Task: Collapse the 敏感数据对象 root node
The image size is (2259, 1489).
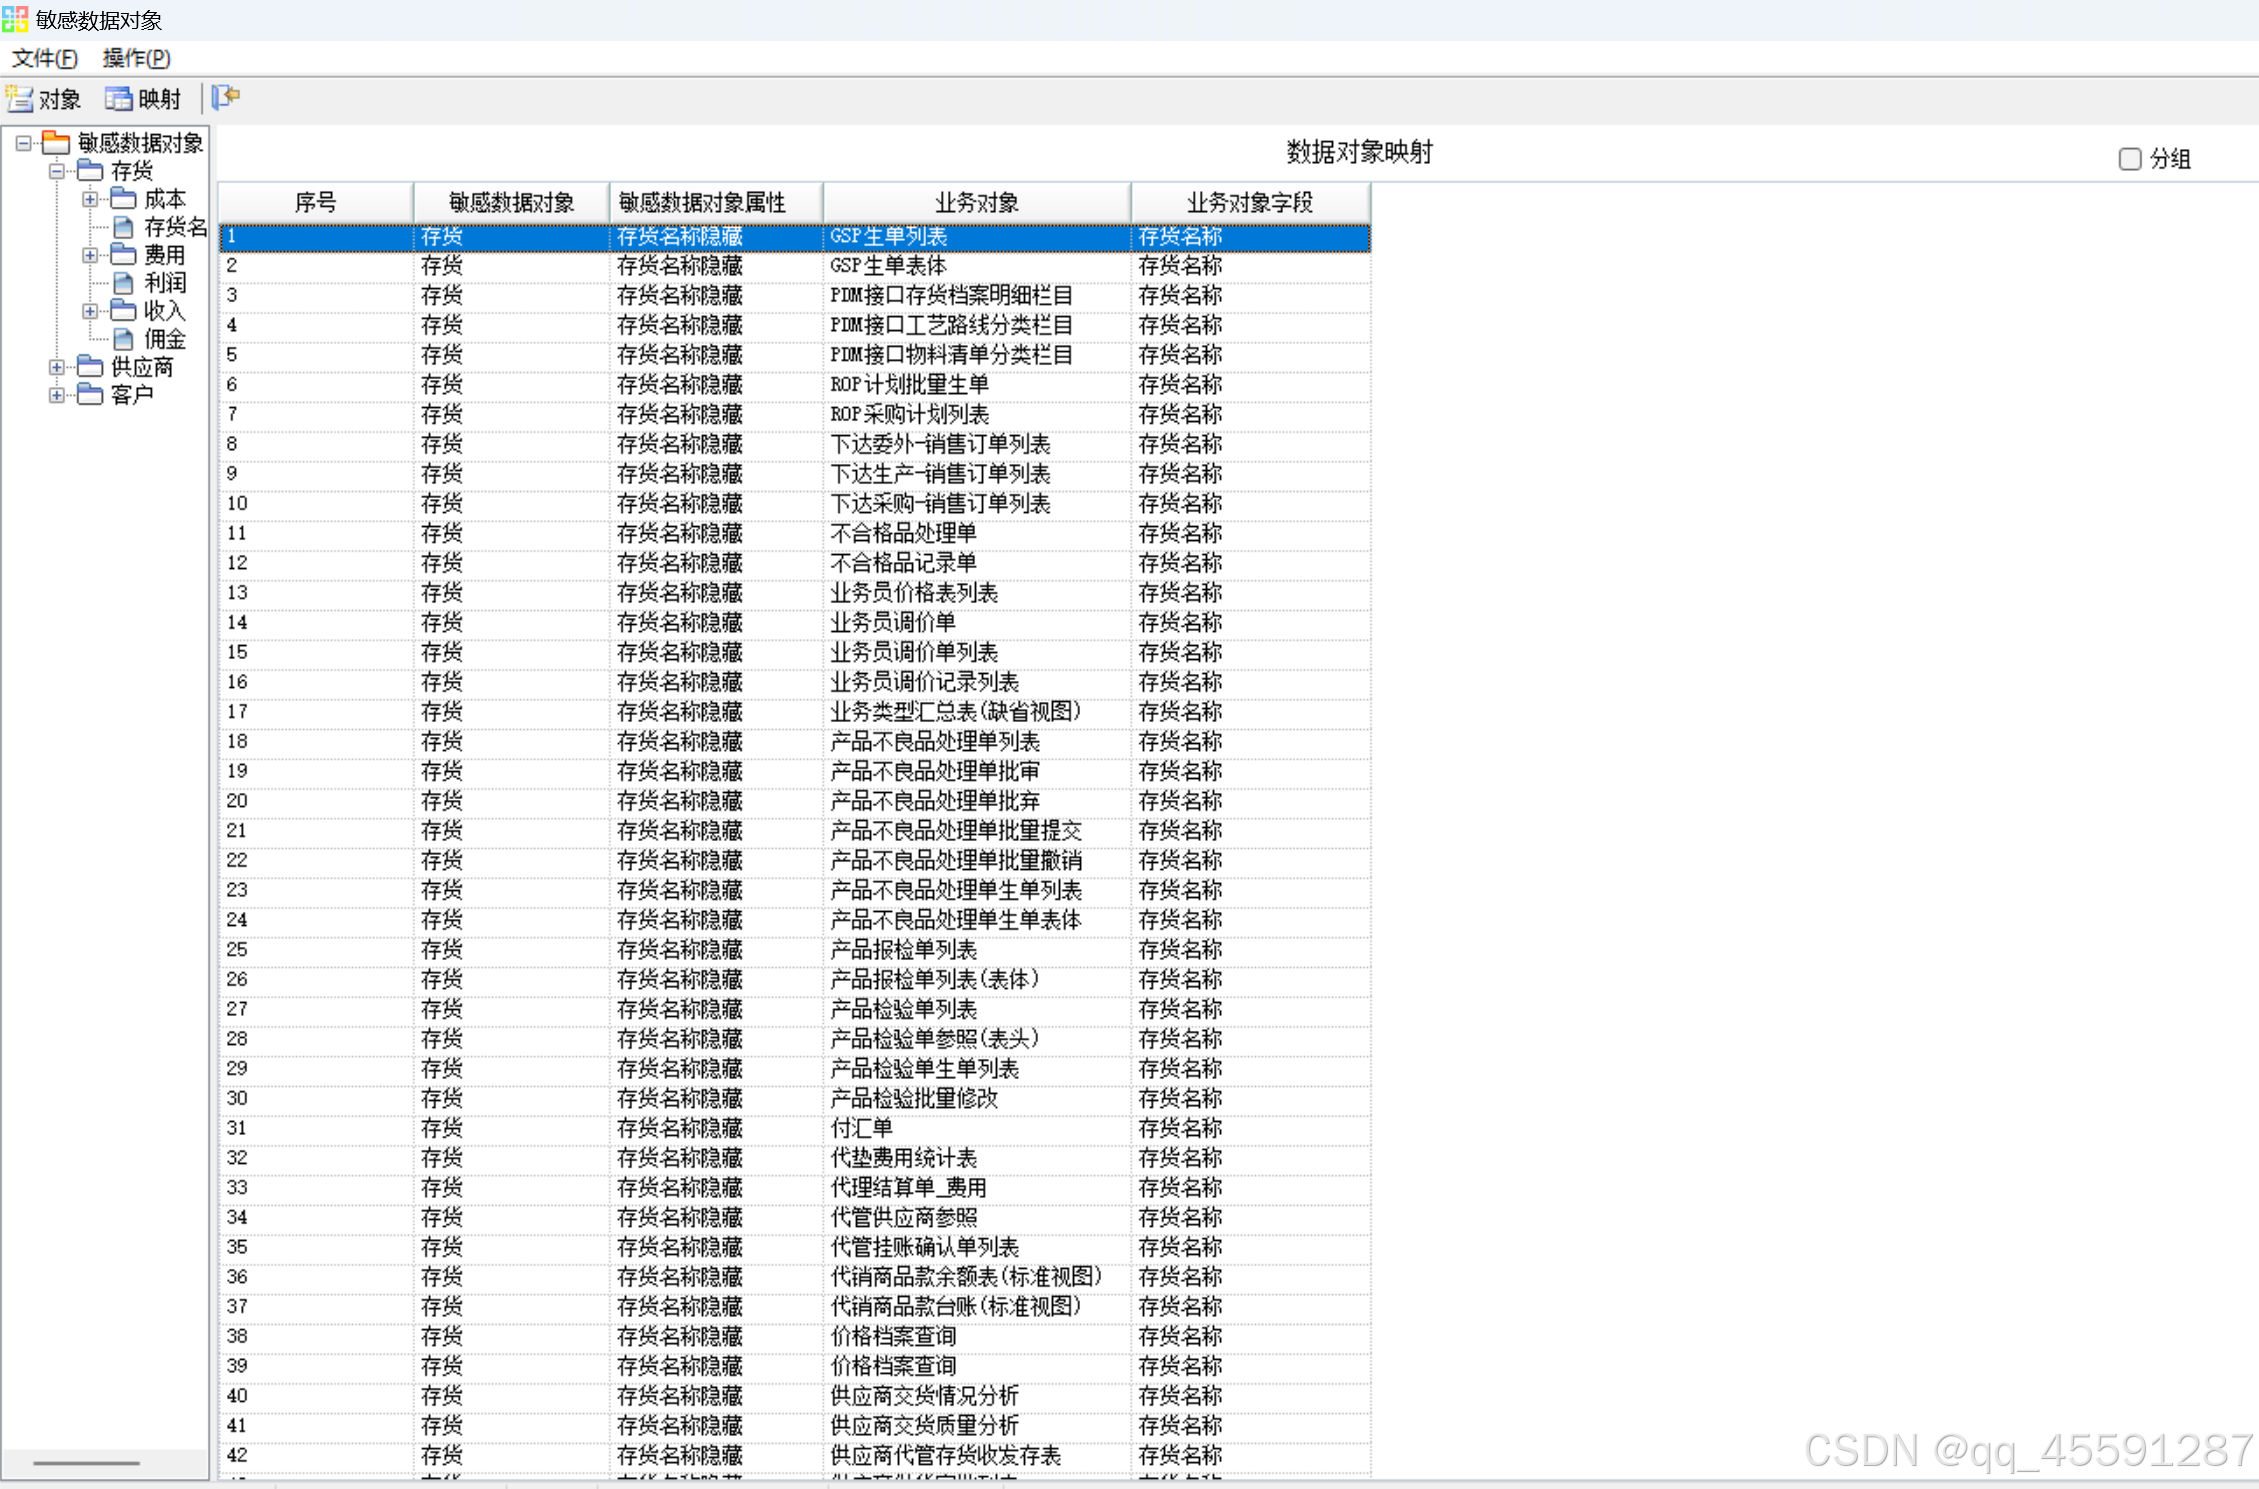Action: pos(24,143)
